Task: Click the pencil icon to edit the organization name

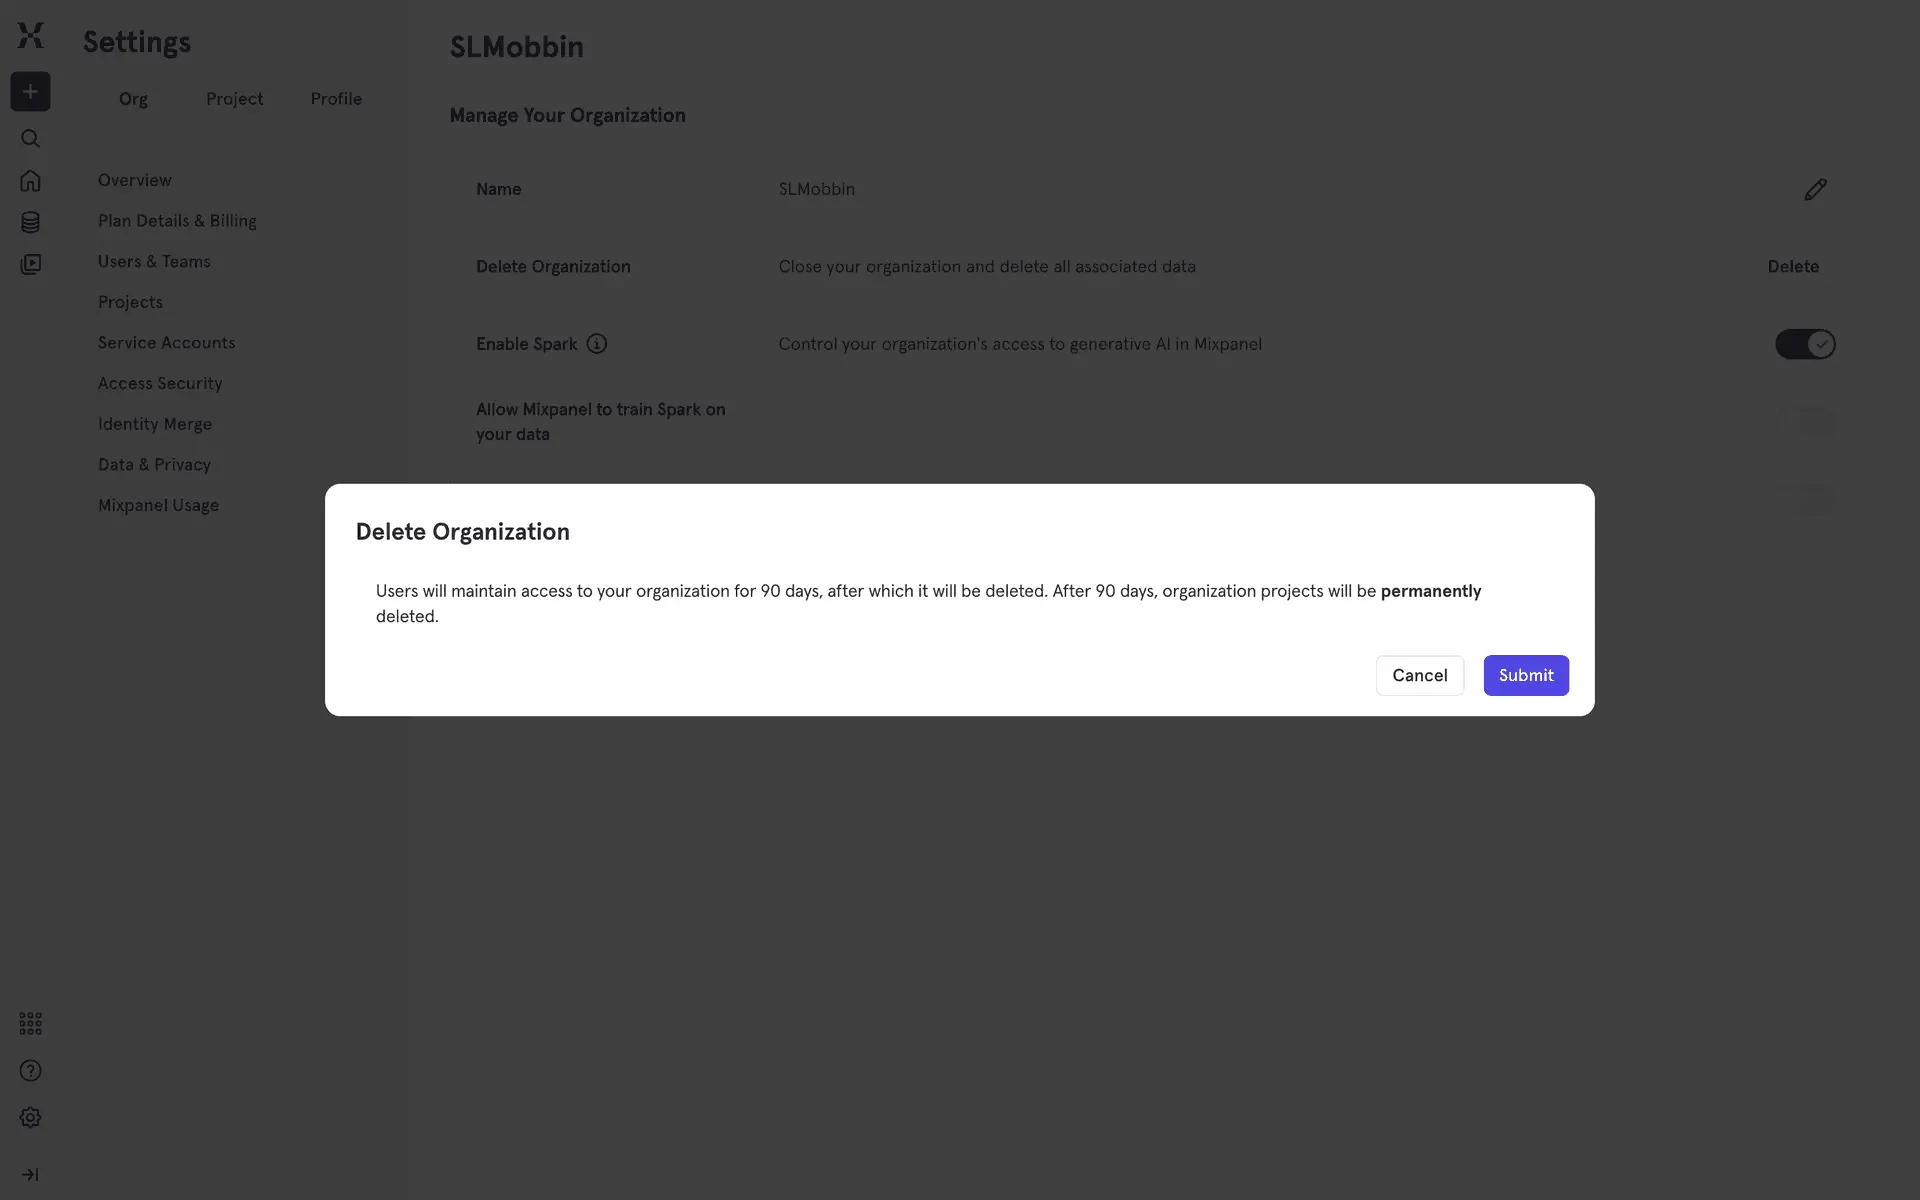Action: pos(1815,190)
